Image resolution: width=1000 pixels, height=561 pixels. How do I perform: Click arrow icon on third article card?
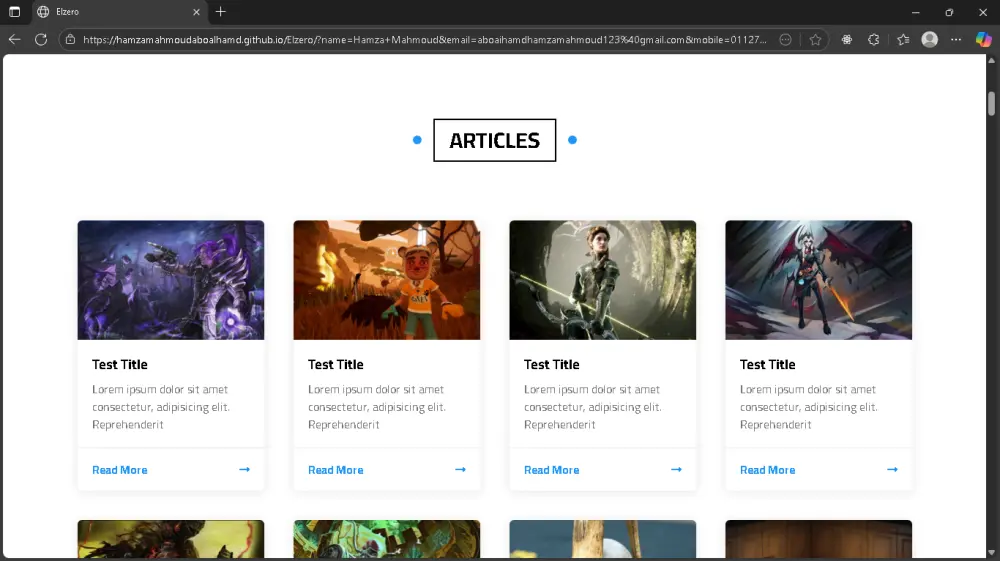676,469
